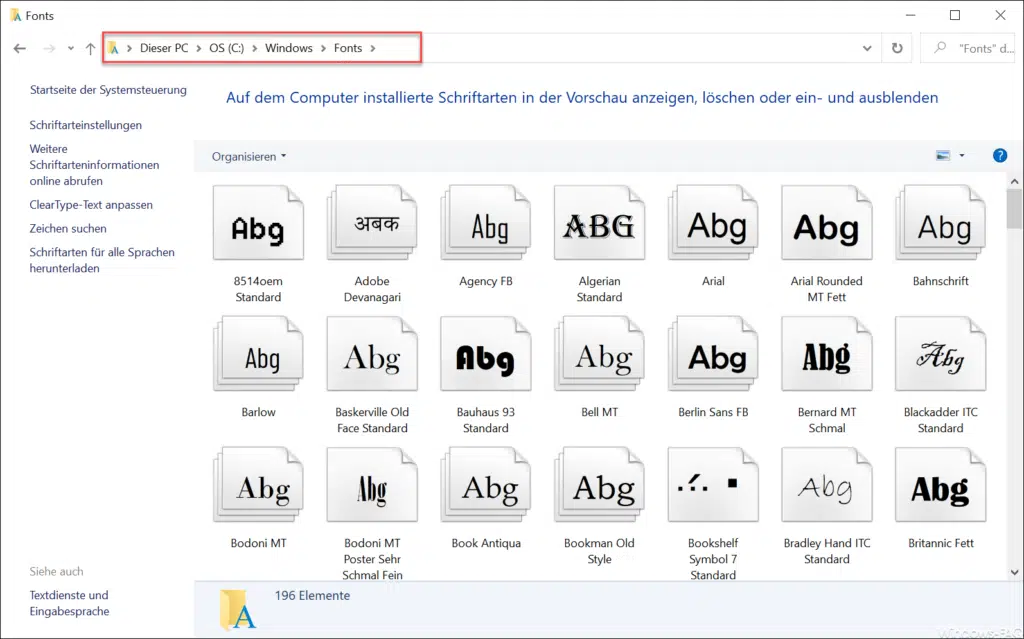Select the Adobe Devanagari font icon

tap(372, 226)
